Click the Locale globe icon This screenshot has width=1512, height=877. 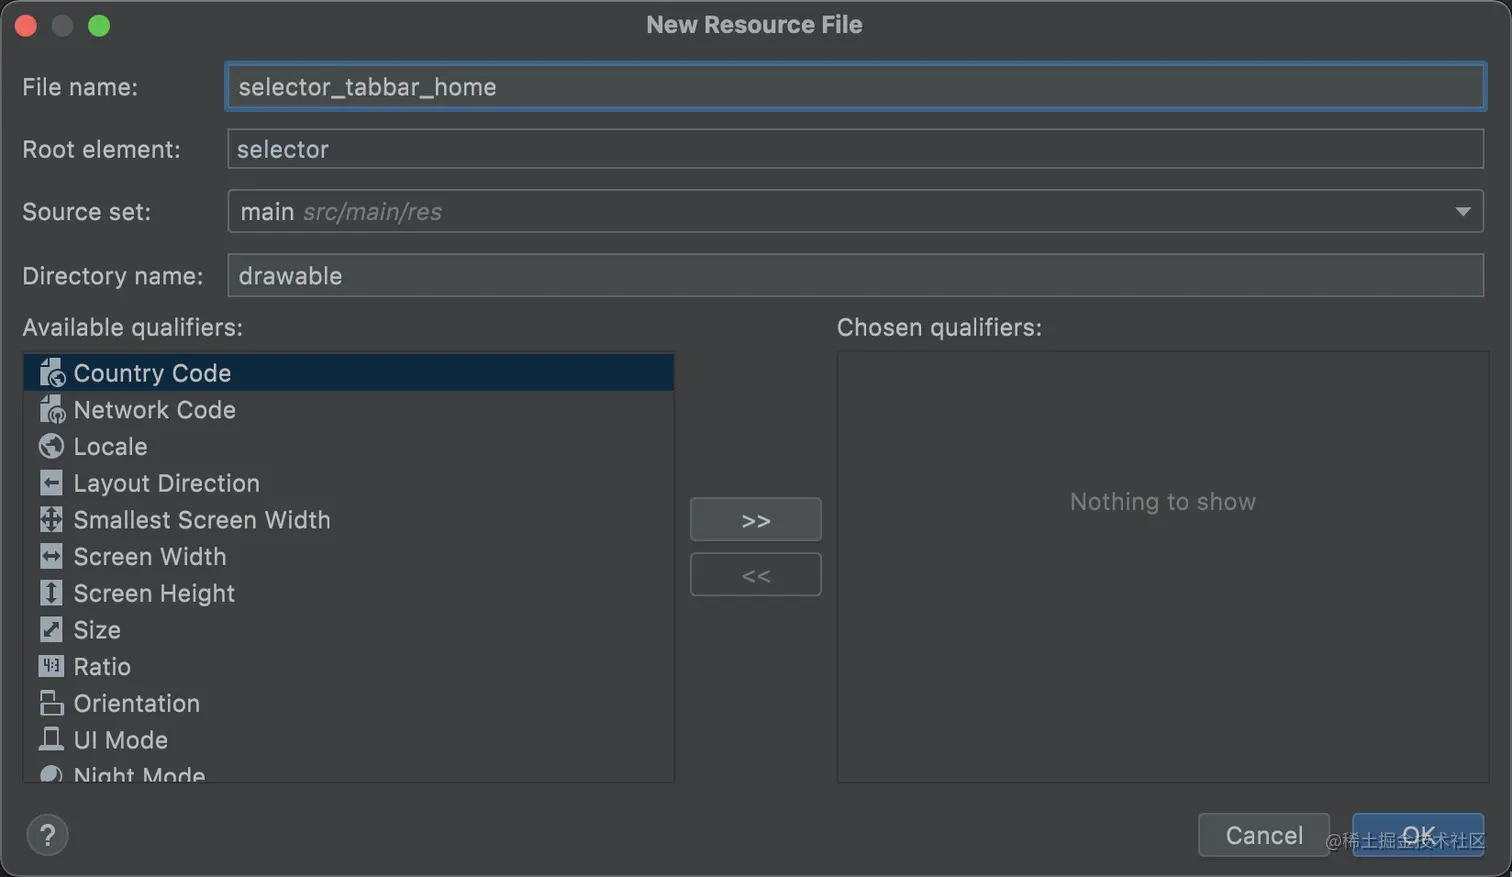pyautogui.click(x=51, y=446)
